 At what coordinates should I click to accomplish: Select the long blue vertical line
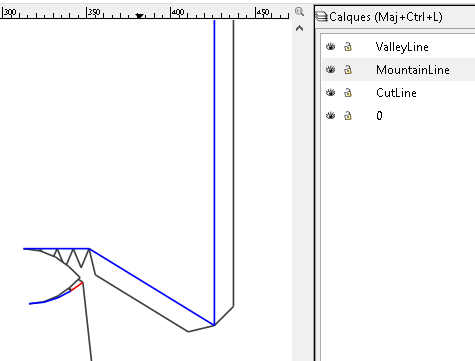click(214, 167)
